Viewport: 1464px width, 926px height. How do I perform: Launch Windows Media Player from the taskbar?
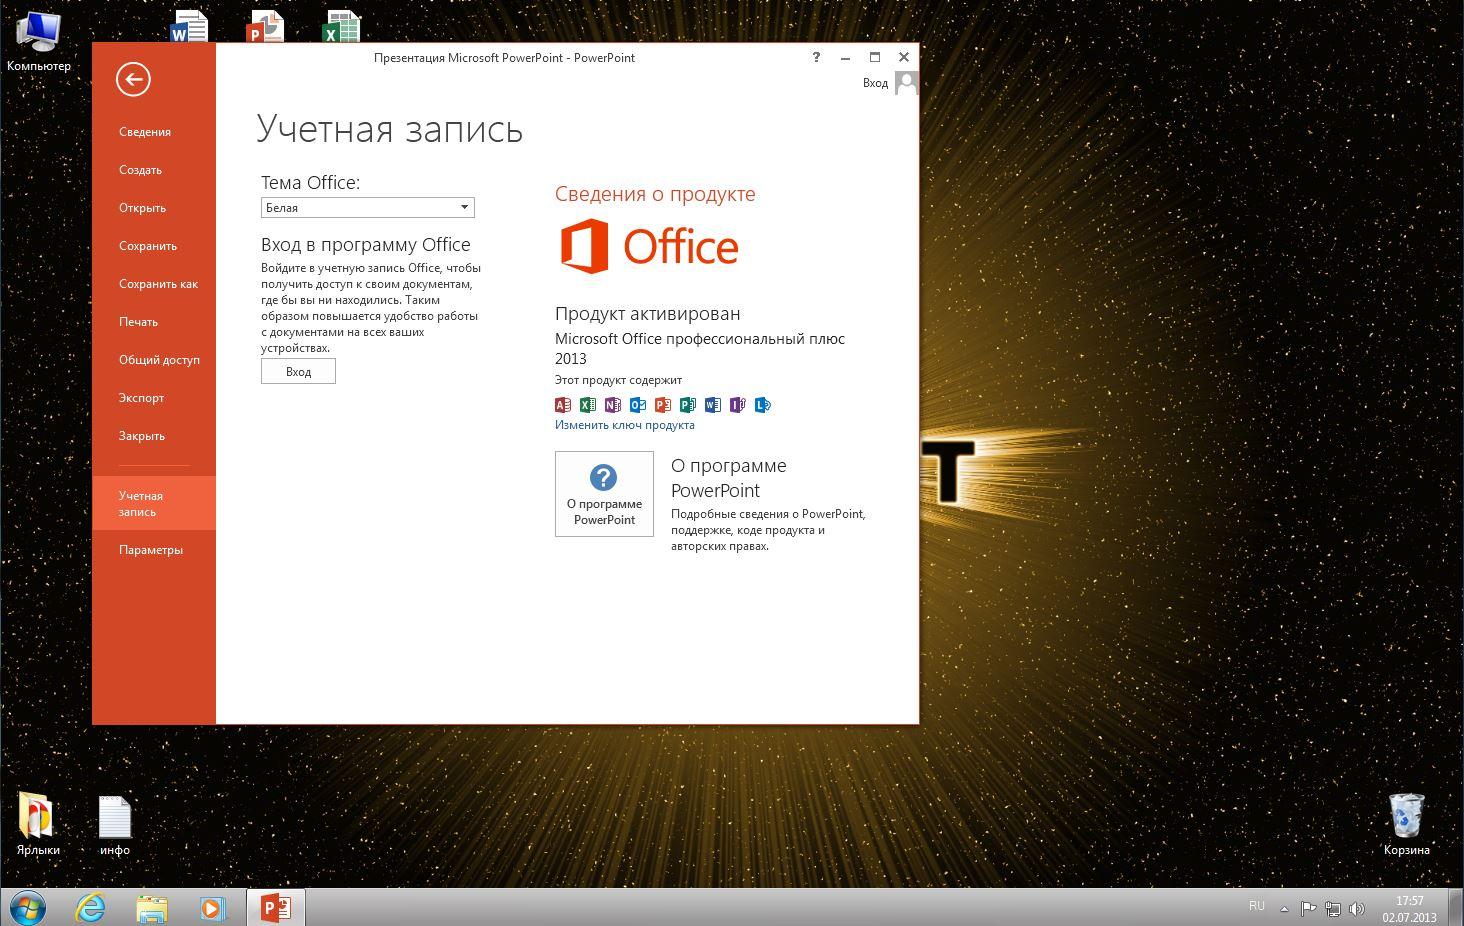212,908
